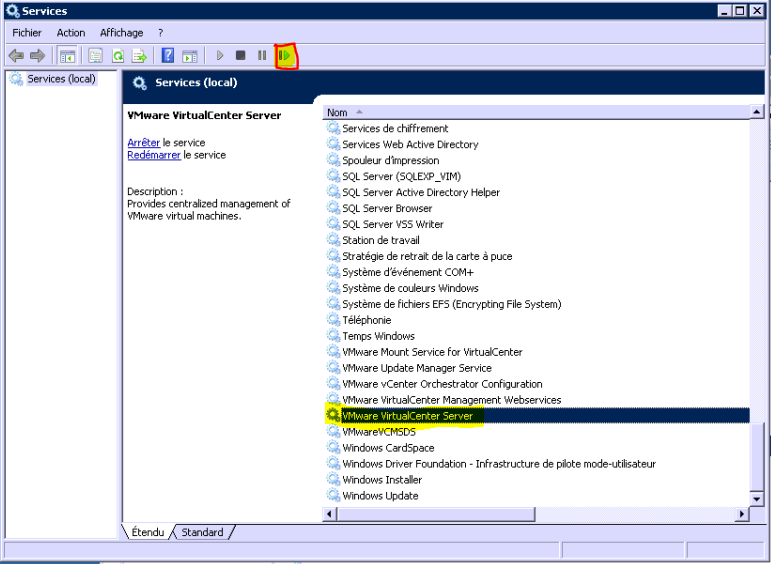This screenshot has width=771, height=564.
Task: Switch to the Standard tab
Action: click(x=202, y=532)
